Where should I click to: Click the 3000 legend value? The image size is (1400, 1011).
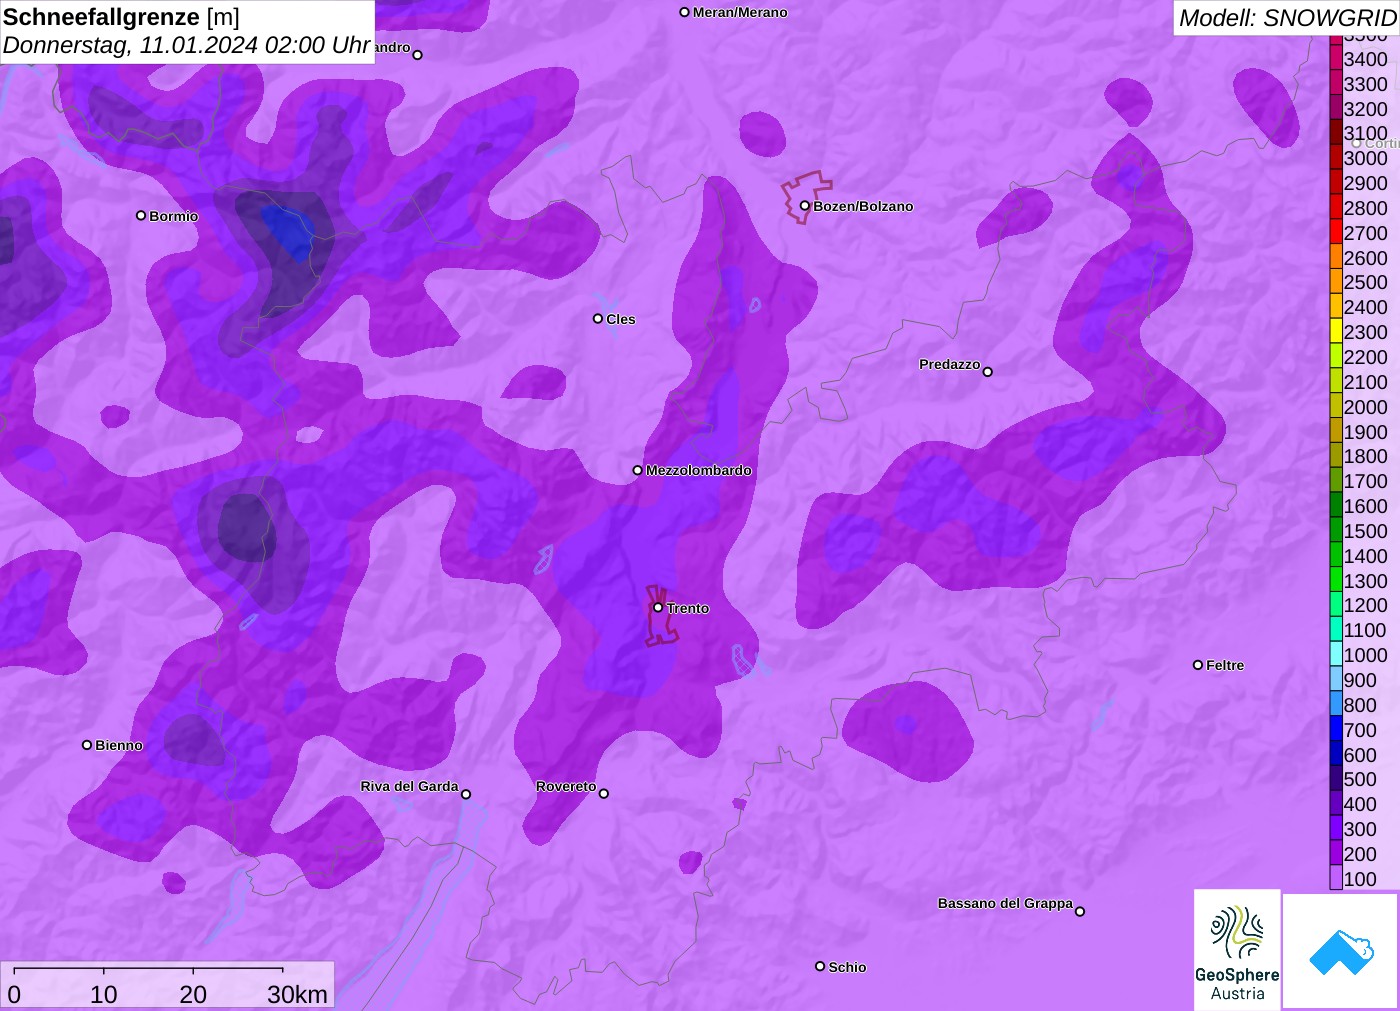click(x=1365, y=158)
